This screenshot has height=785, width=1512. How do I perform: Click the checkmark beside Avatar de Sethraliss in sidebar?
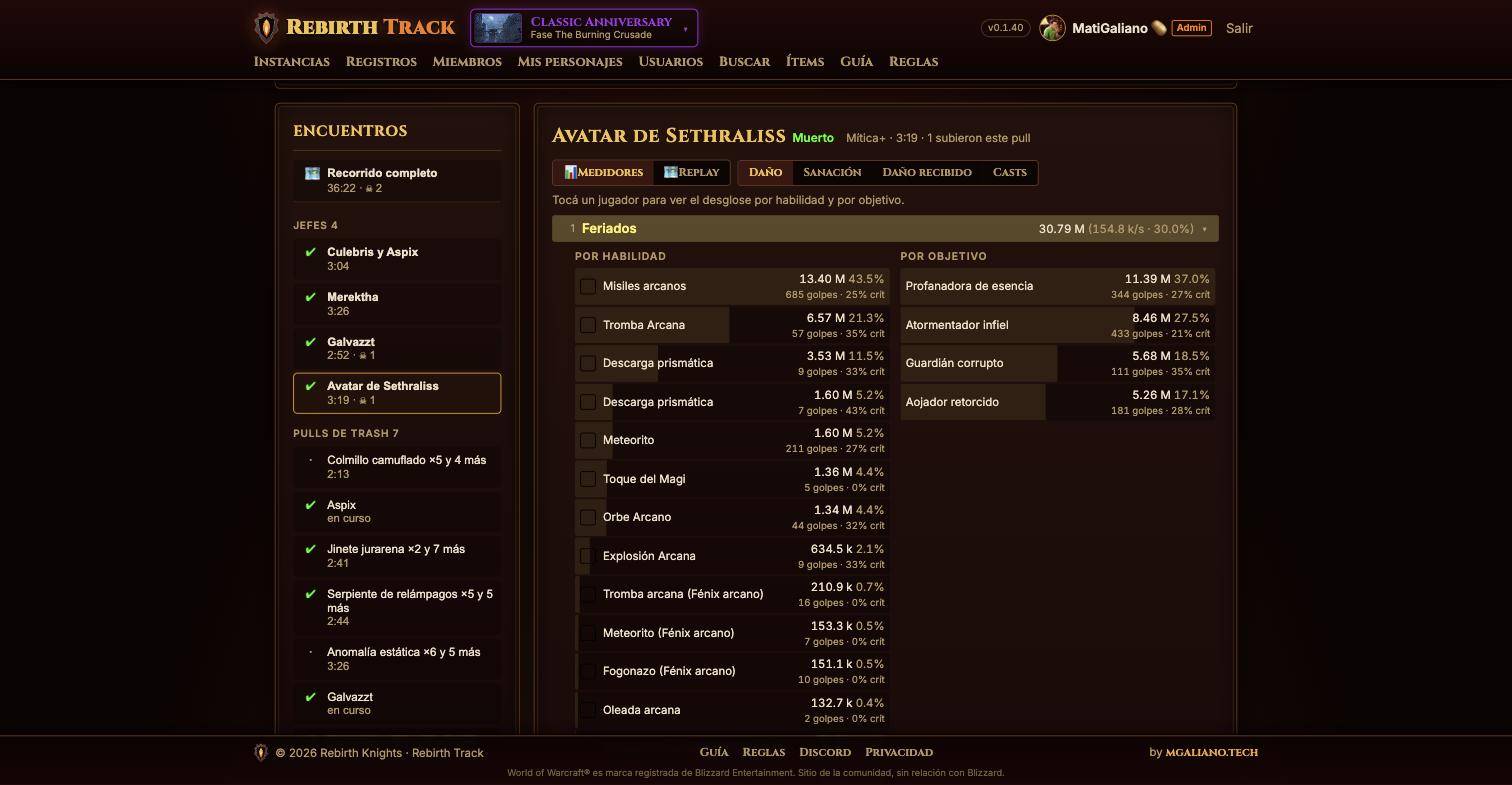pos(311,387)
